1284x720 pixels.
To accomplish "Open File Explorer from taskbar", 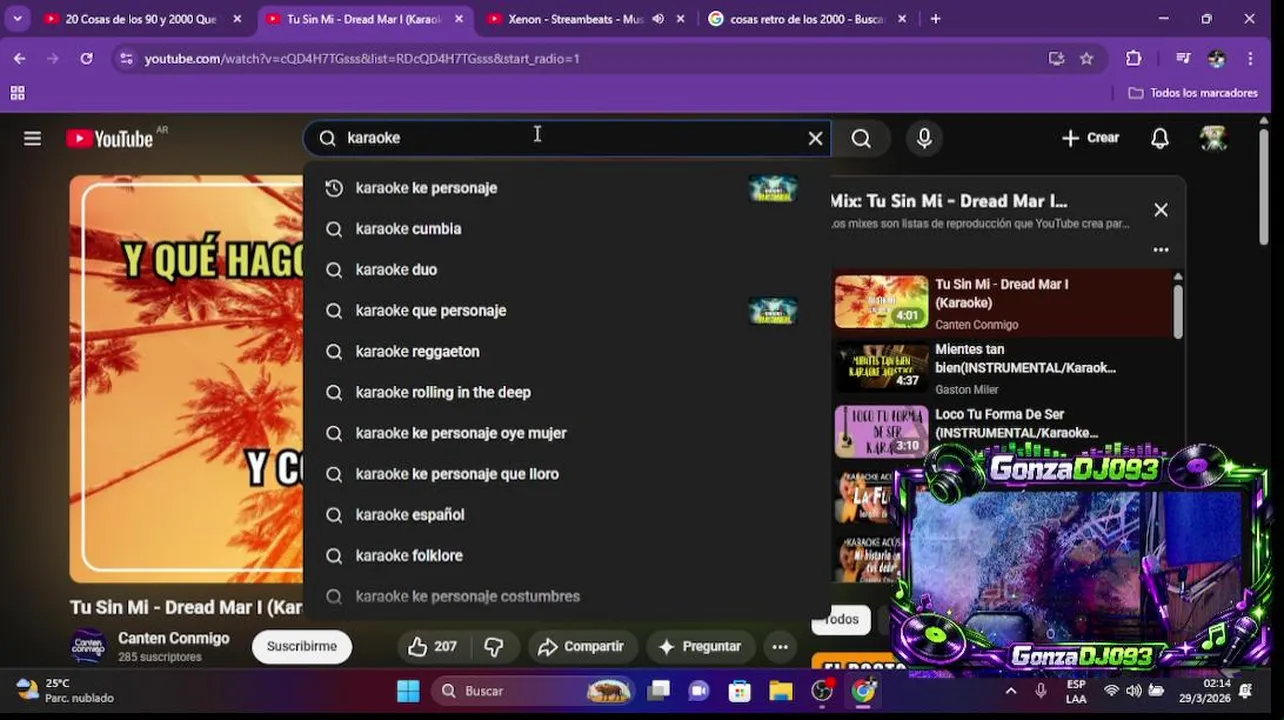I will tap(781, 691).
